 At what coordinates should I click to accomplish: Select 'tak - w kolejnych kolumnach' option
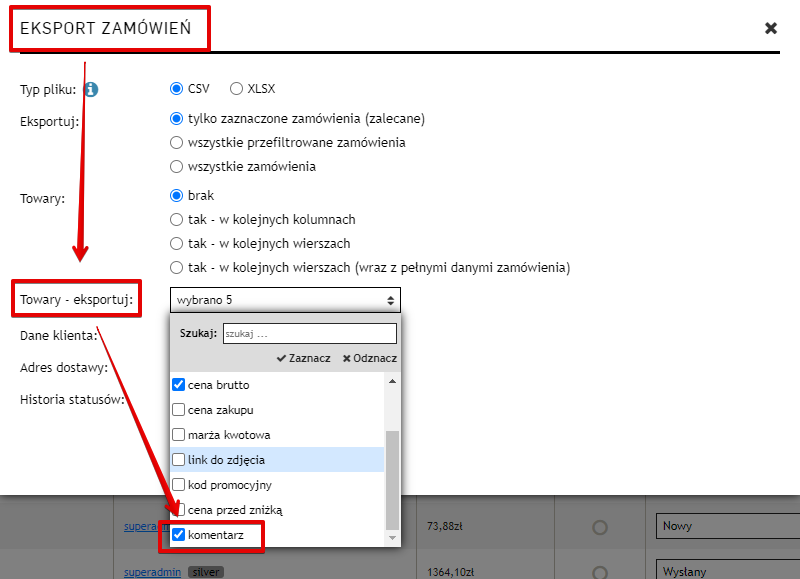coord(177,219)
